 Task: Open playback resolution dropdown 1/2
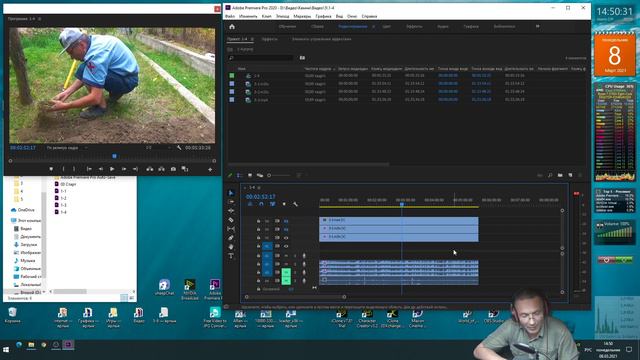(x=158, y=148)
